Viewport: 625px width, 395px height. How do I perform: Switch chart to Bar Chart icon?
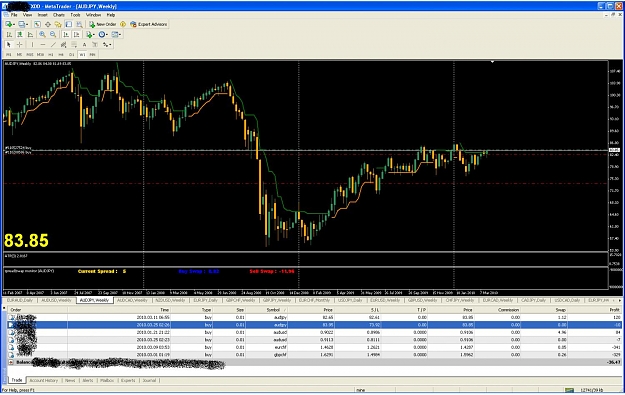click(x=9, y=35)
